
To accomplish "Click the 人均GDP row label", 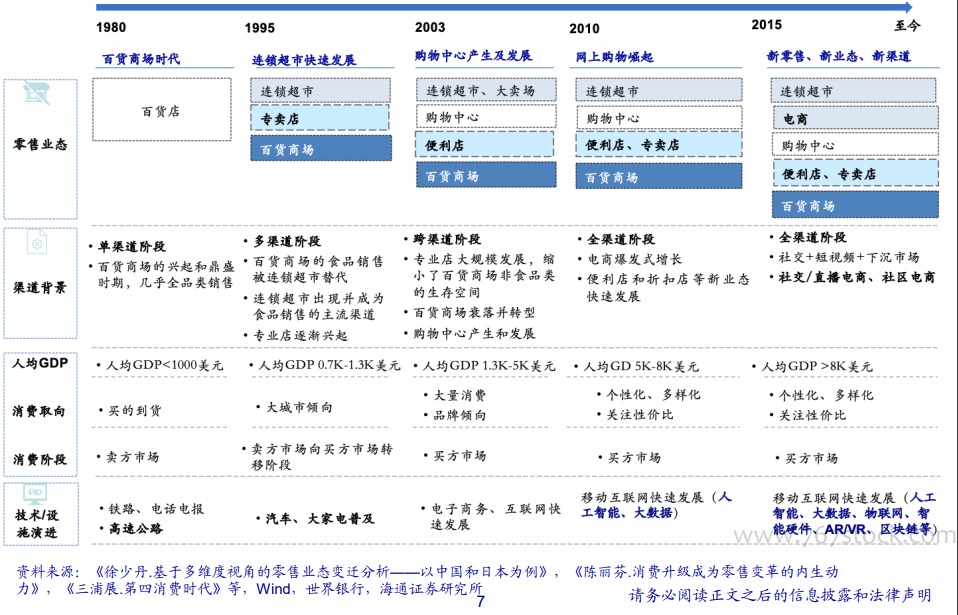I will (40, 363).
